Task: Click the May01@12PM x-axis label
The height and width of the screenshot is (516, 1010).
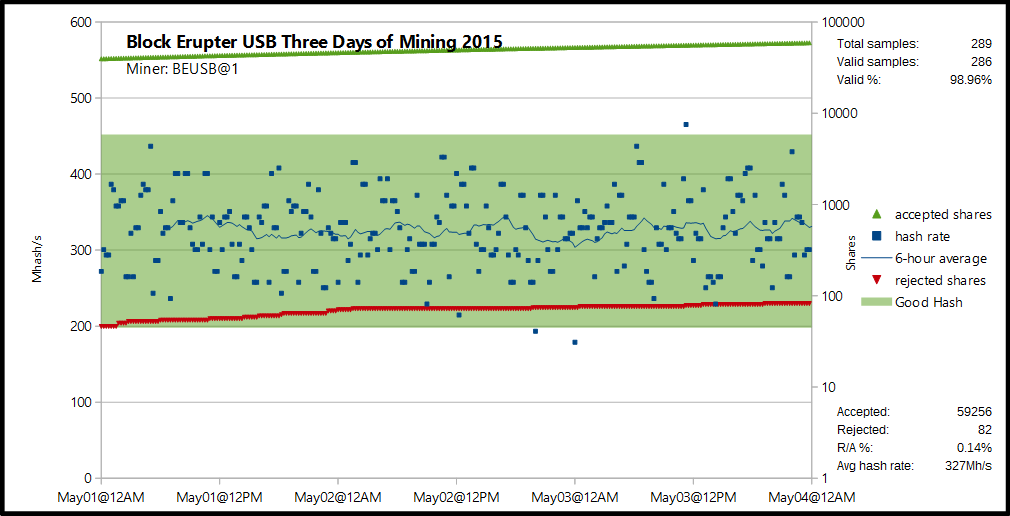Action: tap(220, 497)
